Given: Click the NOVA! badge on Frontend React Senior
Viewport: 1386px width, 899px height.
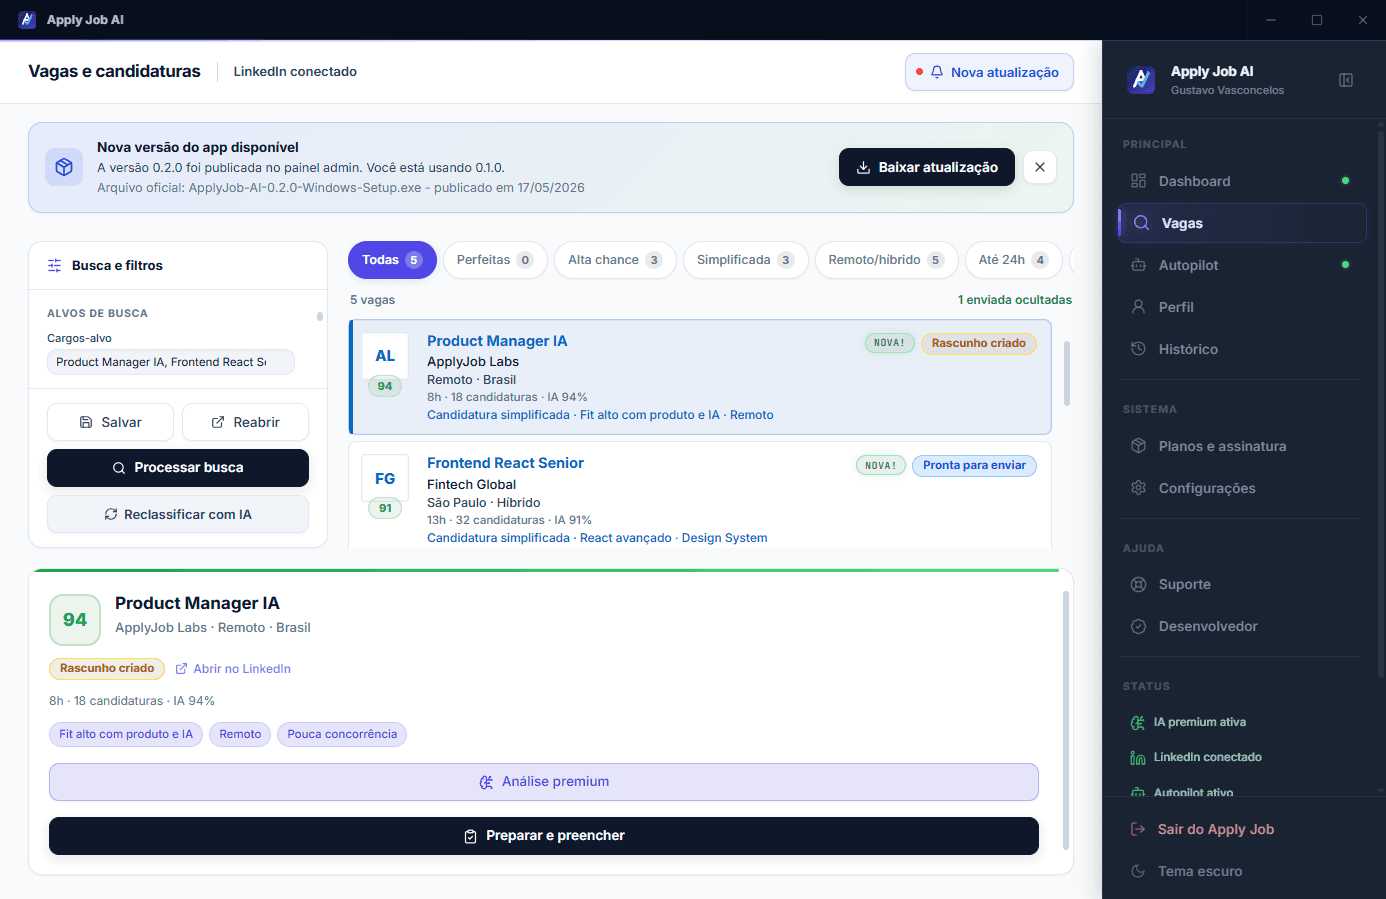Looking at the screenshot, I should coord(880,465).
